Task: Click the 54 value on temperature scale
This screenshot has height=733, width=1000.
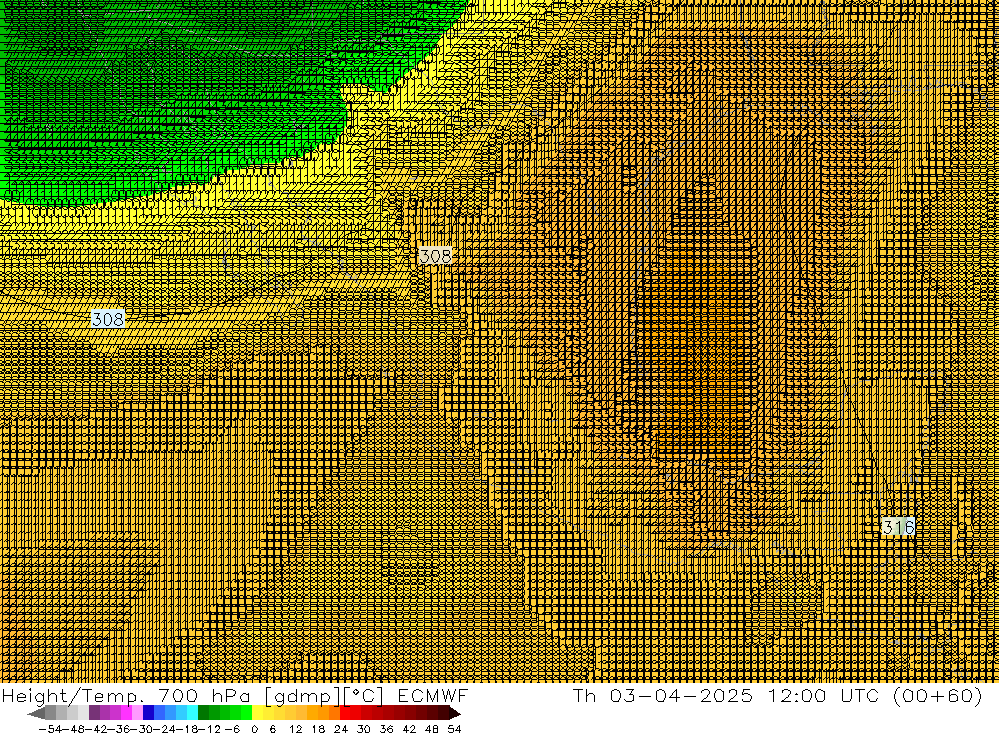Action: pyautogui.click(x=454, y=729)
